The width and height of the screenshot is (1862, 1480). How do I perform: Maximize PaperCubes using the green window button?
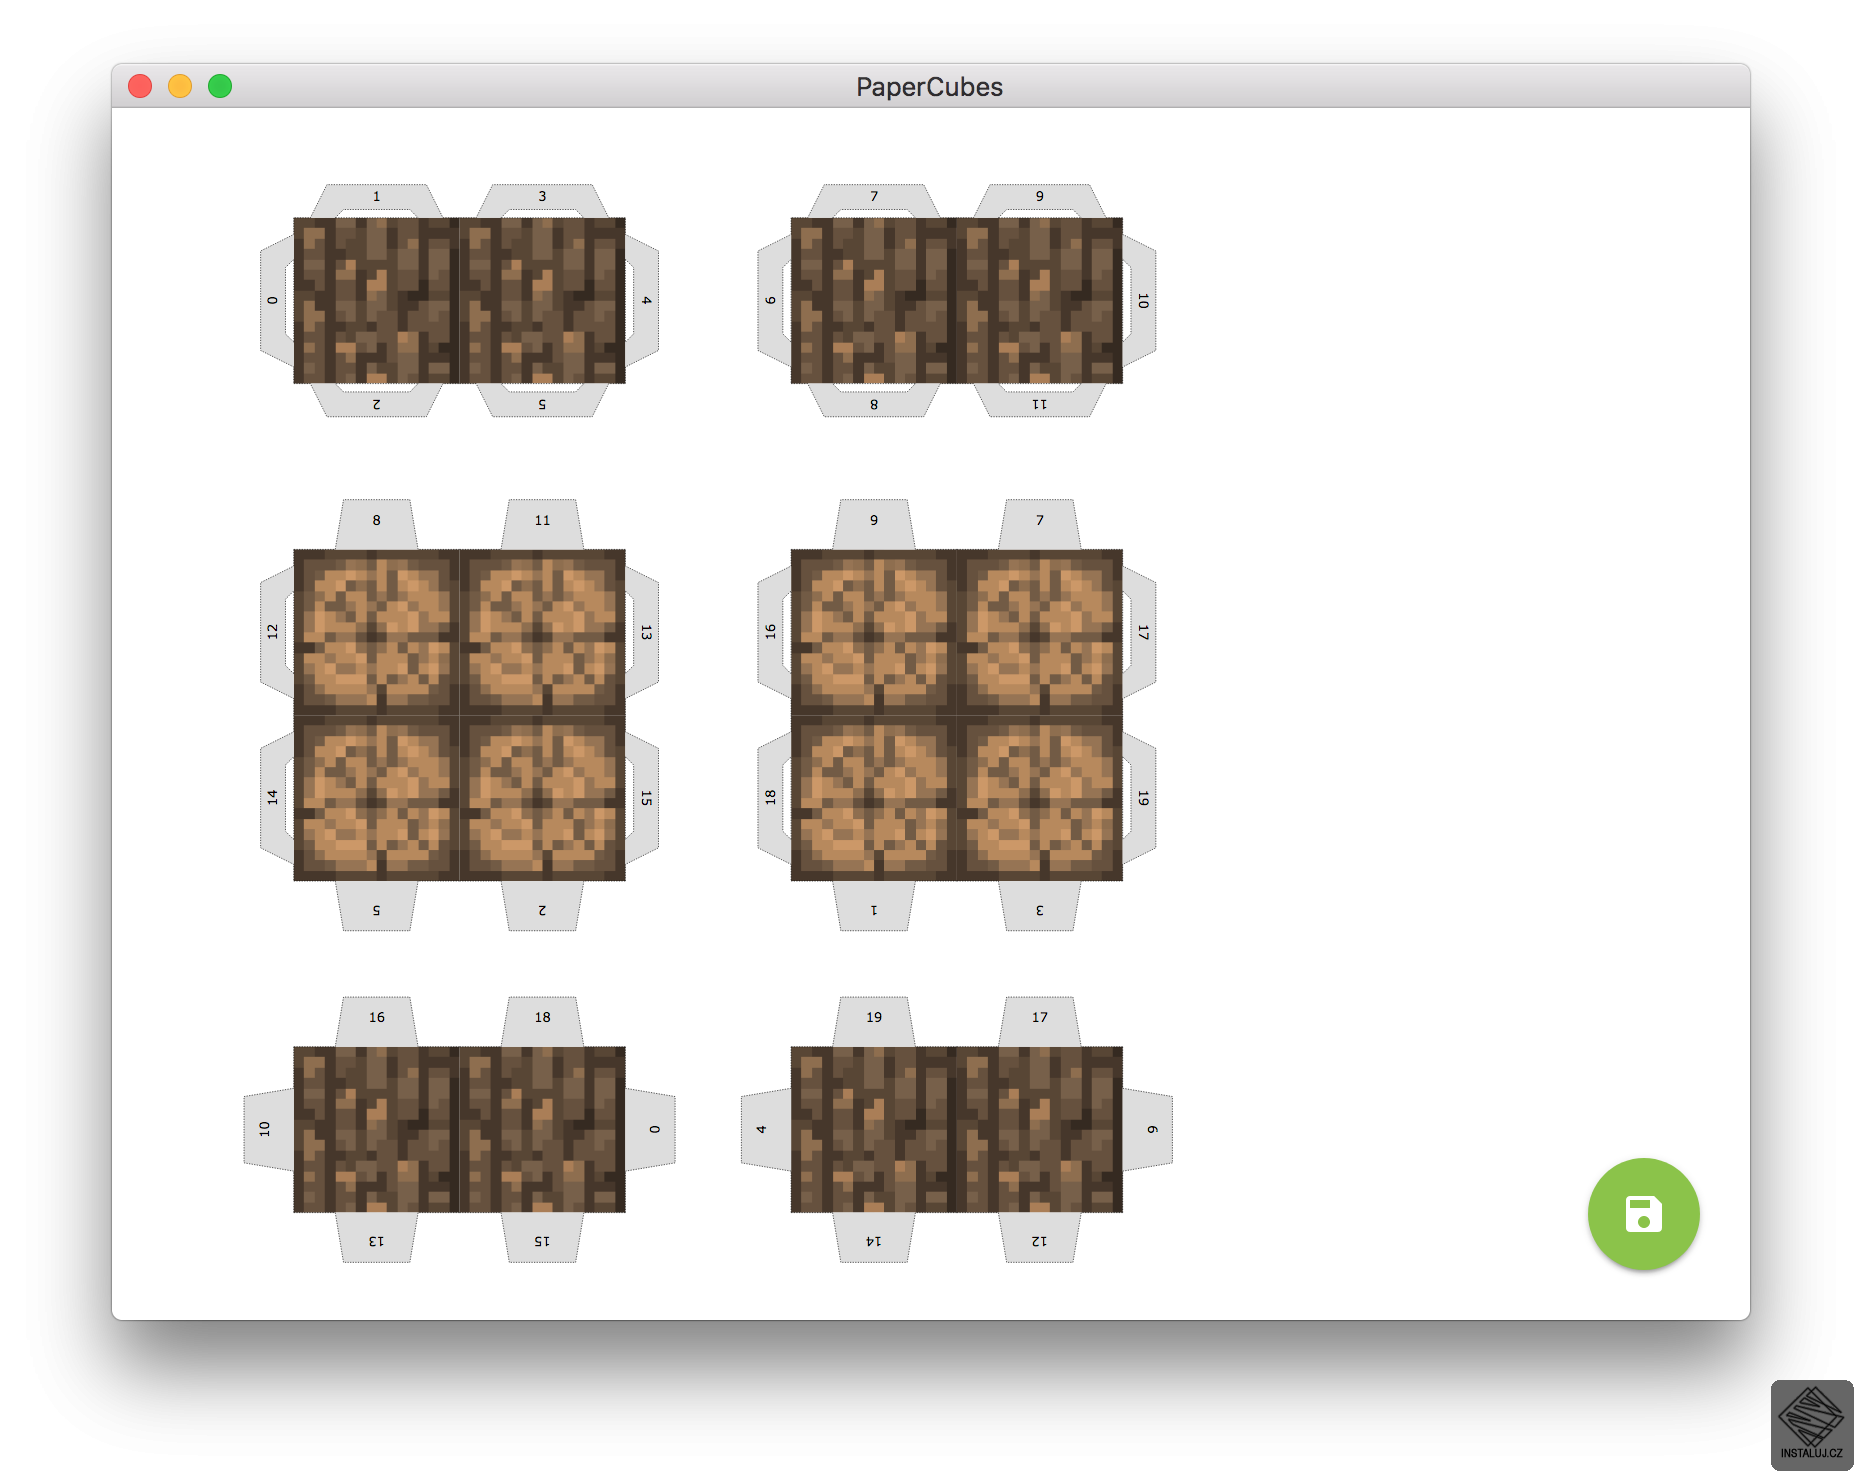(220, 86)
